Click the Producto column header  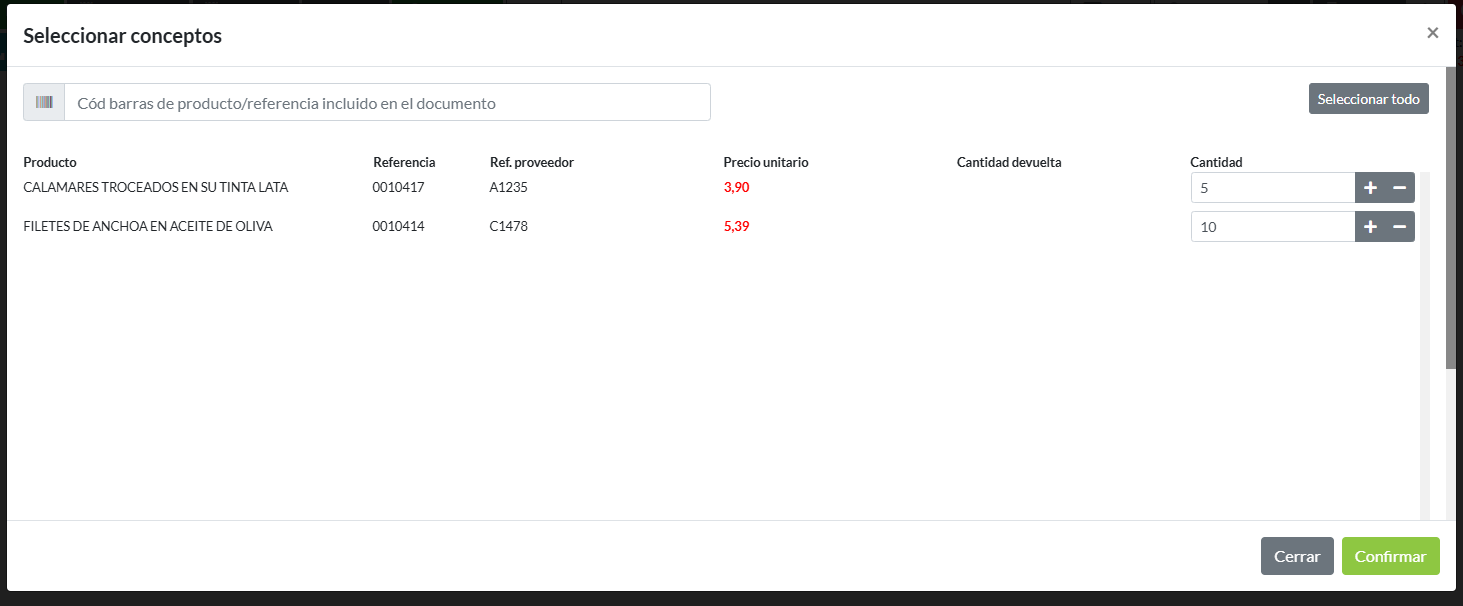[50, 162]
